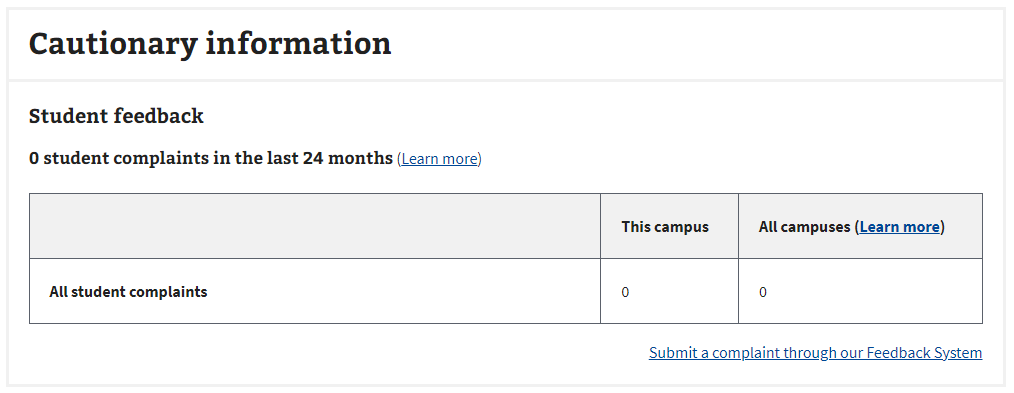The image size is (1014, 393).
Task: Select the Student feedback subheading
Action: click(116, 116)
